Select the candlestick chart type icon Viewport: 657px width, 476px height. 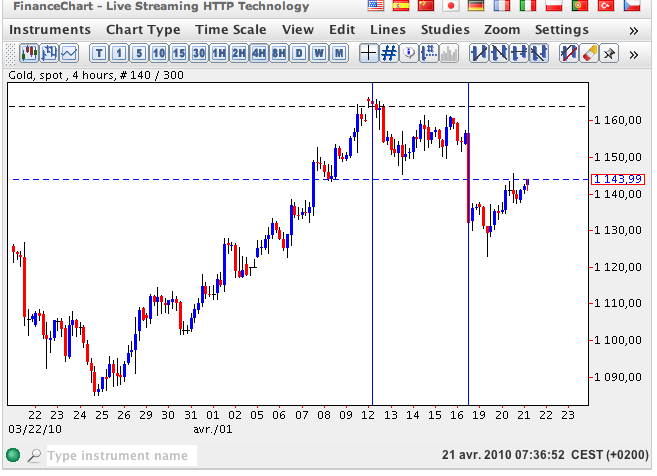tap(30, 52)
